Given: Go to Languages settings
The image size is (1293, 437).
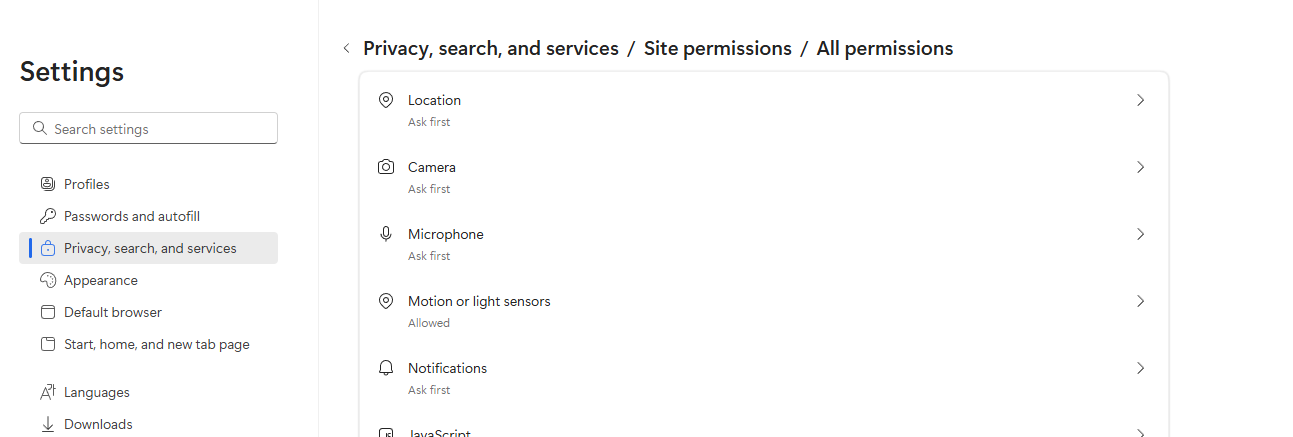Looking at the screenshot, I should (96, 392).
